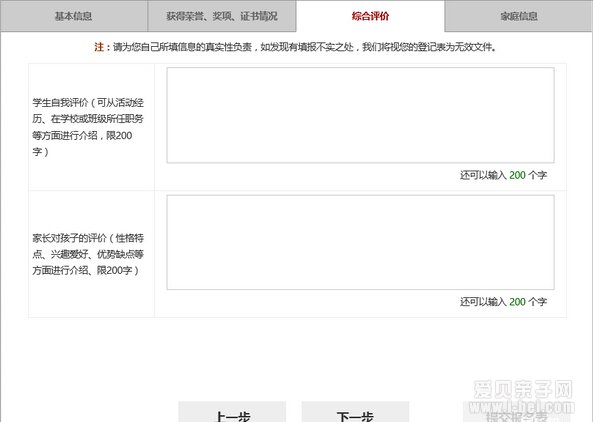Switch to the 基本信息 tab
The height and width of the screenshot is (422, 593).
click(74, 16)
